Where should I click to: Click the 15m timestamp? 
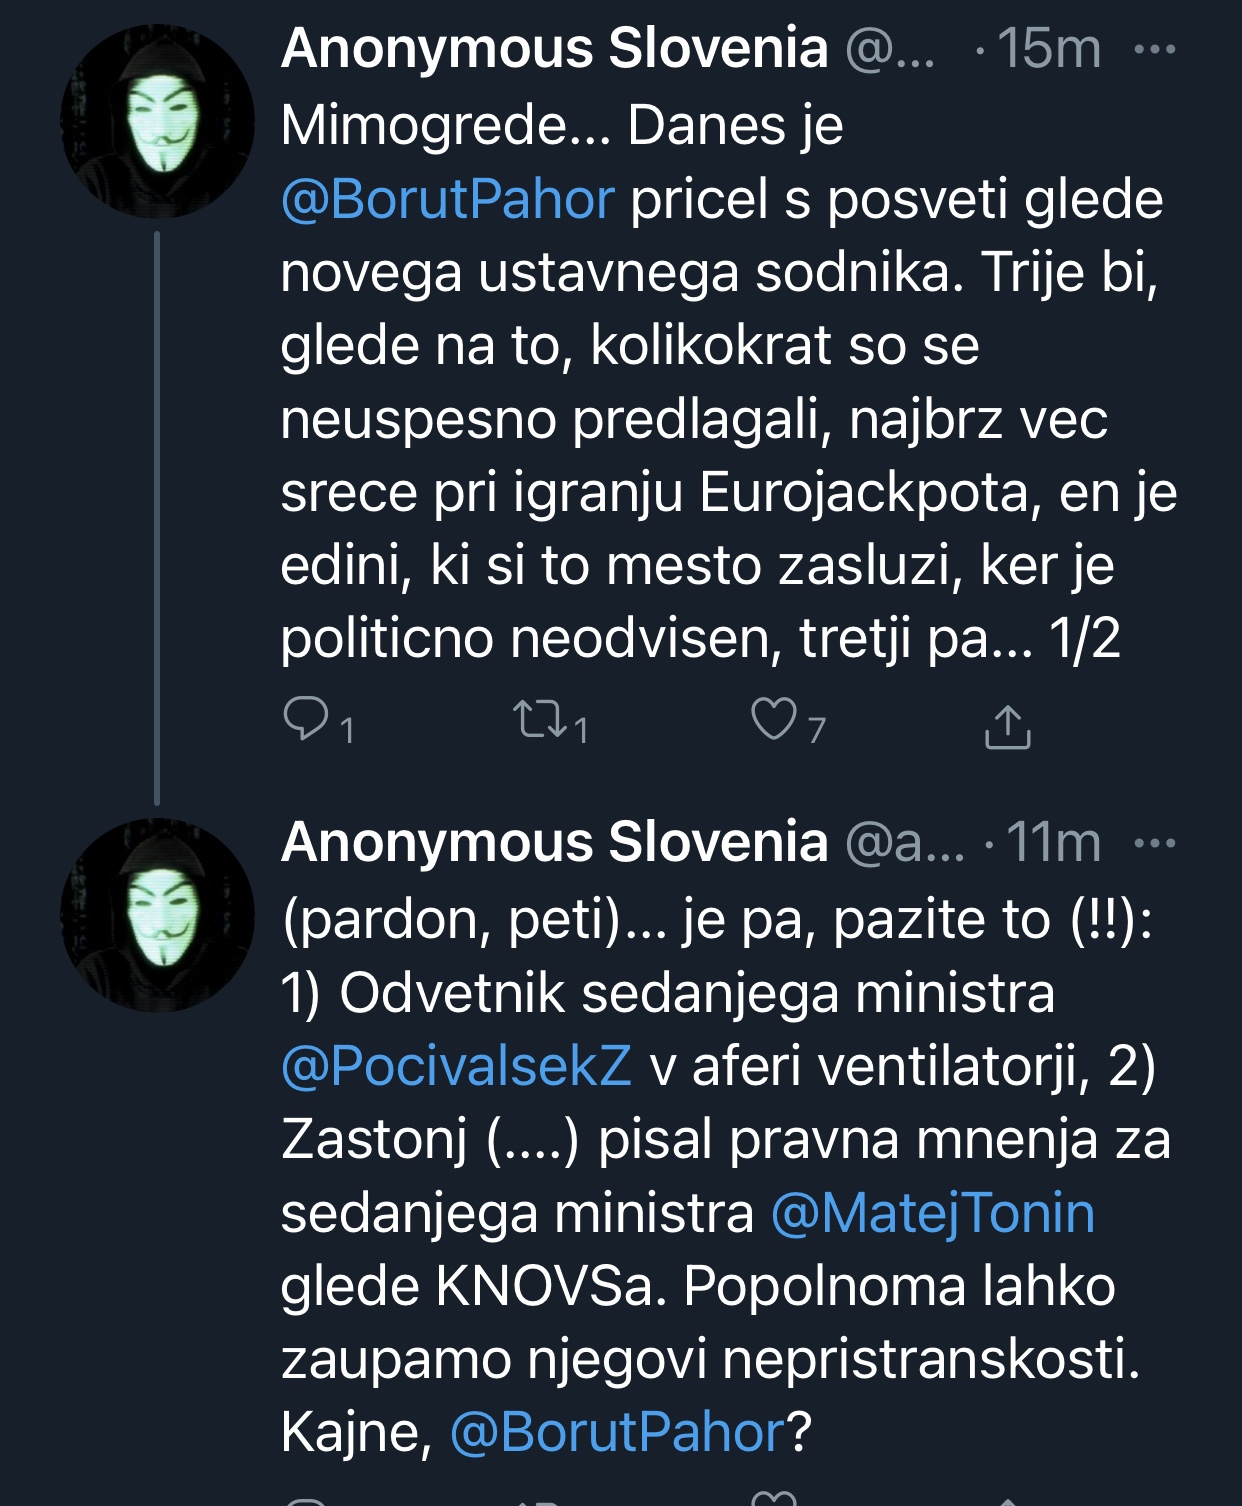(x=1049, y=49)
